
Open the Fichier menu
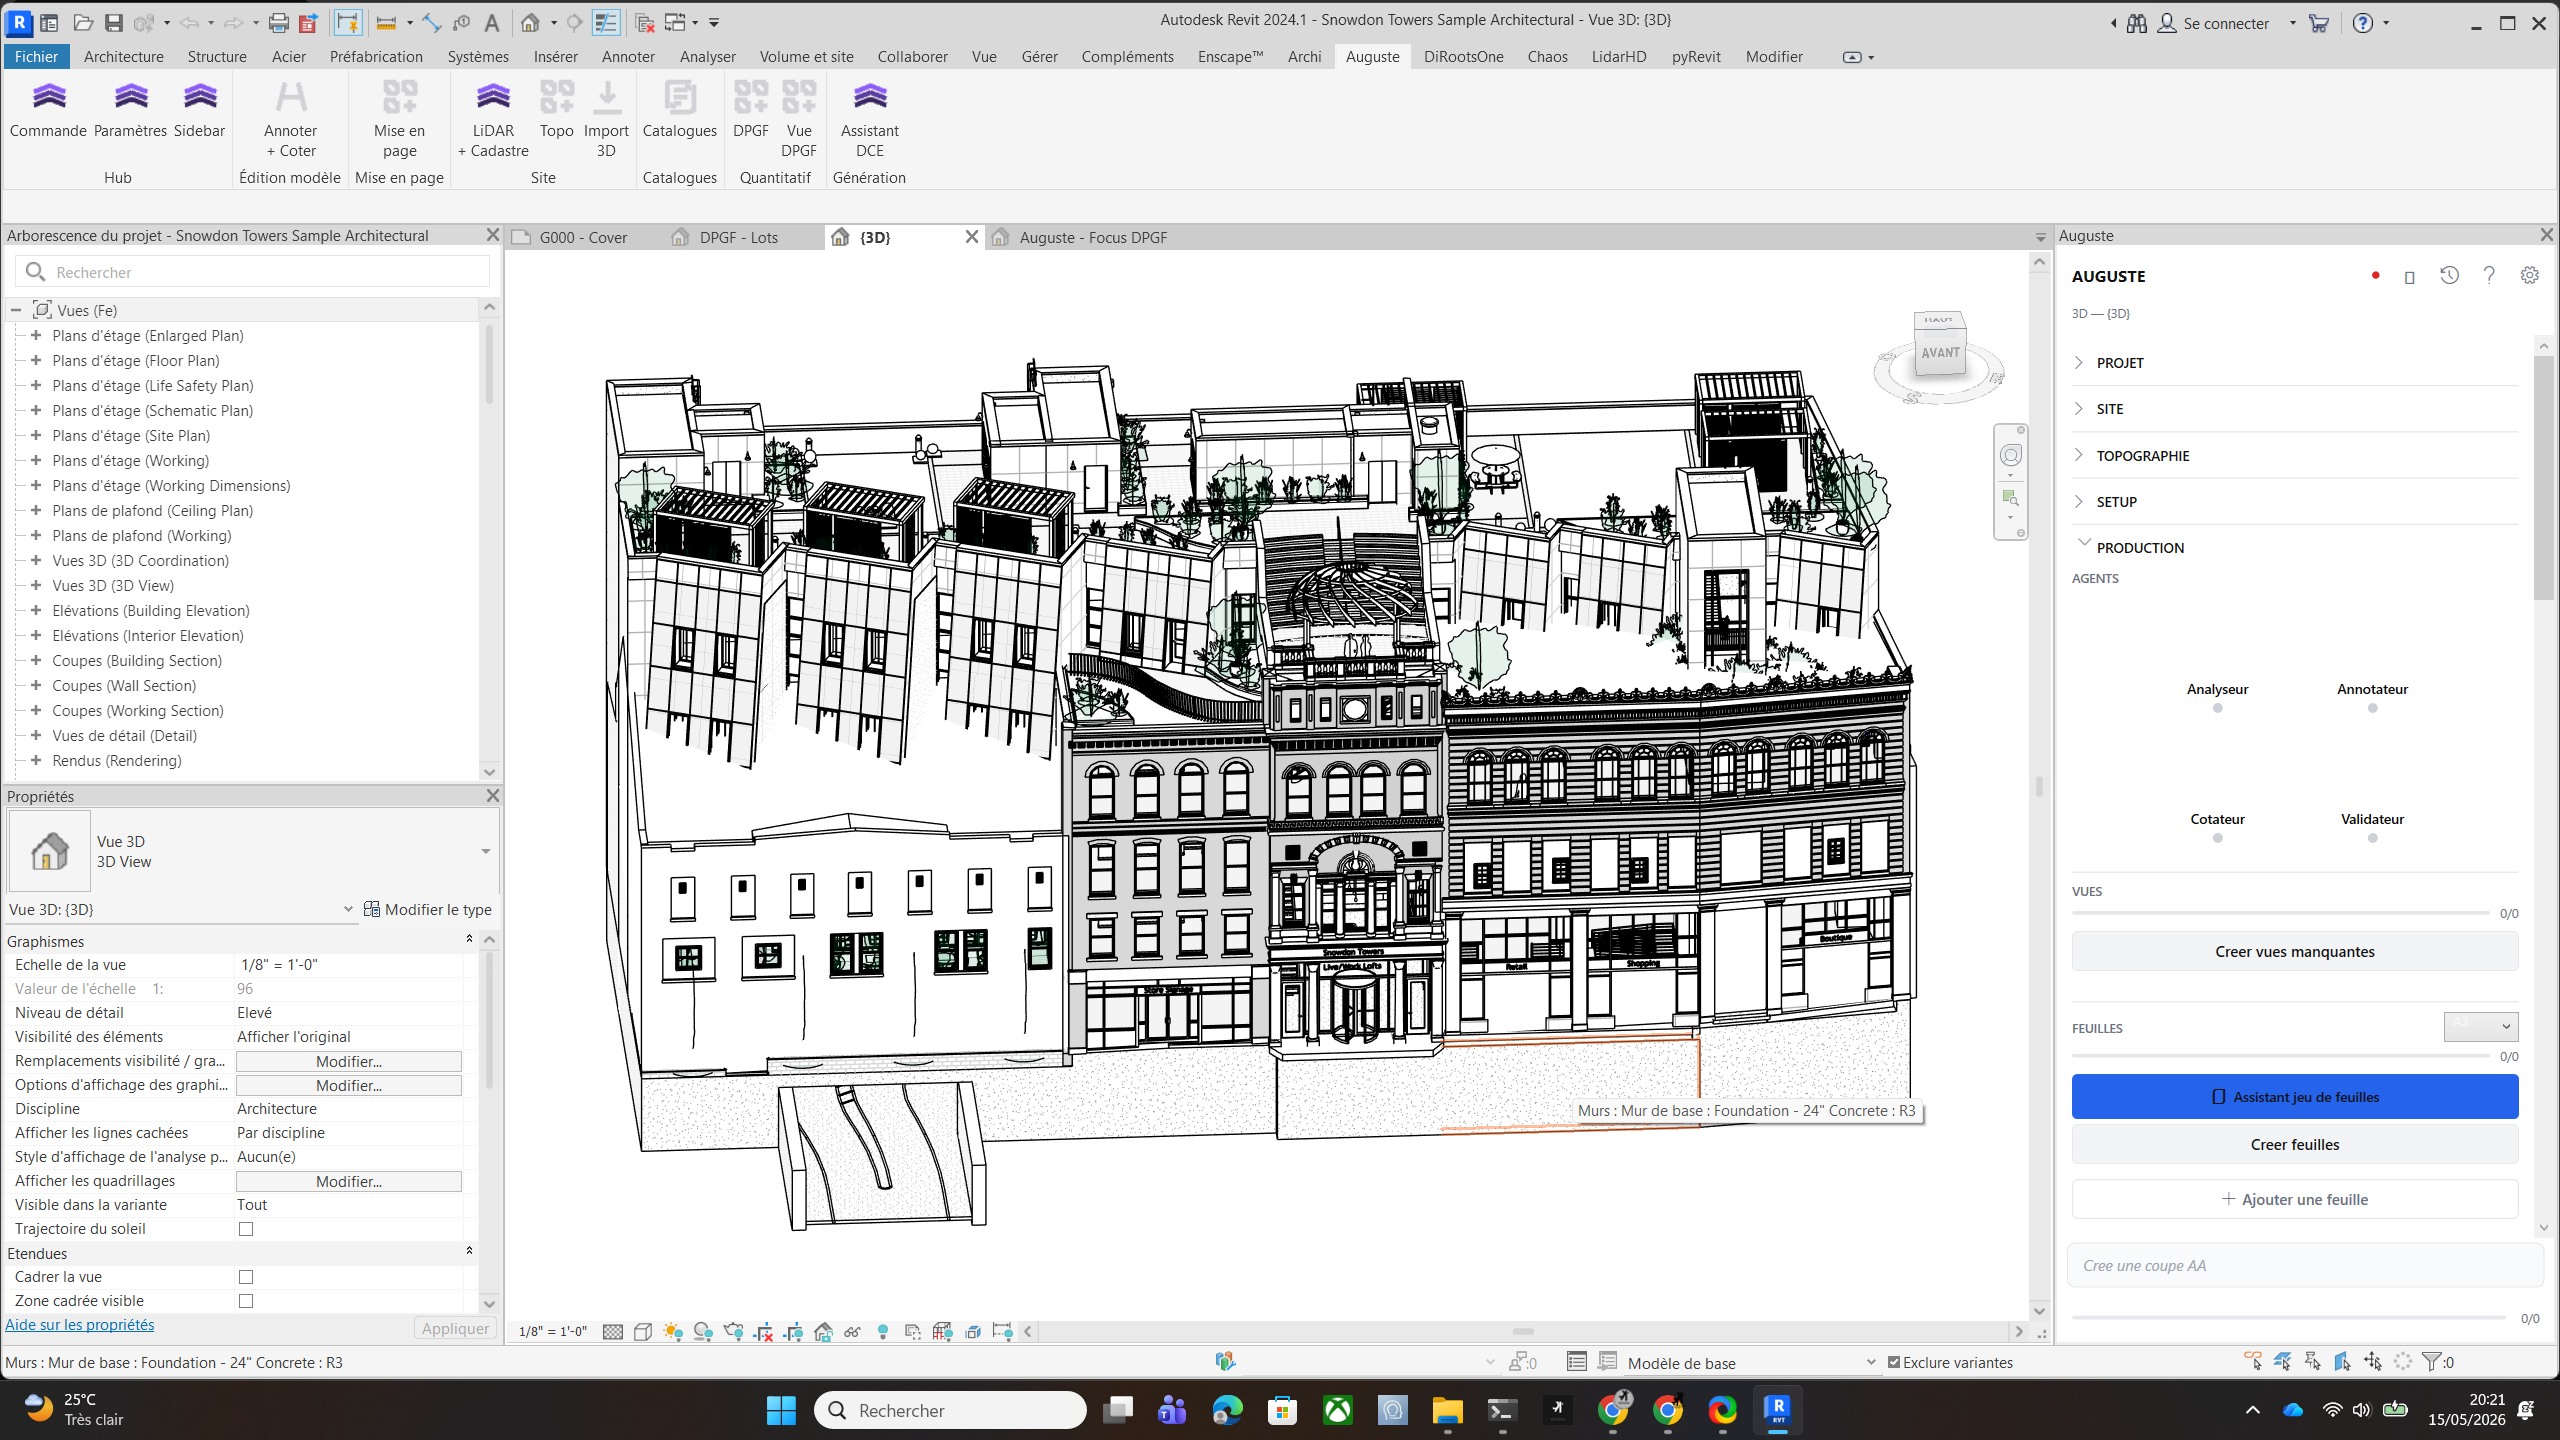[36, 57]
